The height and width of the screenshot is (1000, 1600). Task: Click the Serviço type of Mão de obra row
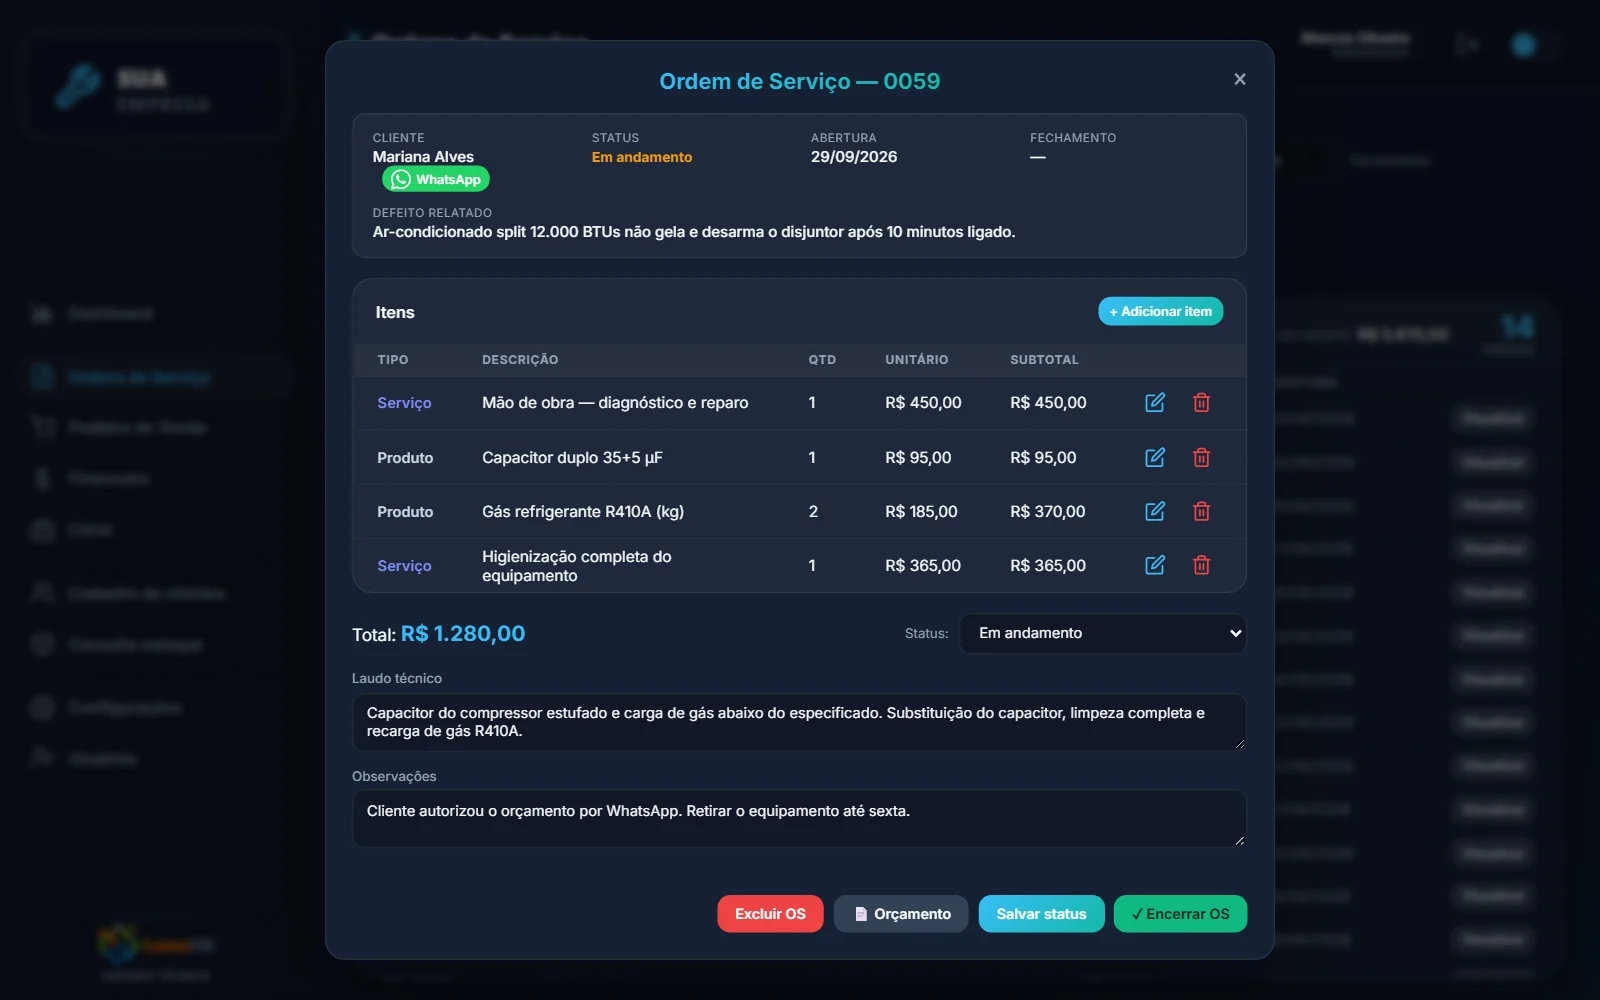[x=404, y=403]
